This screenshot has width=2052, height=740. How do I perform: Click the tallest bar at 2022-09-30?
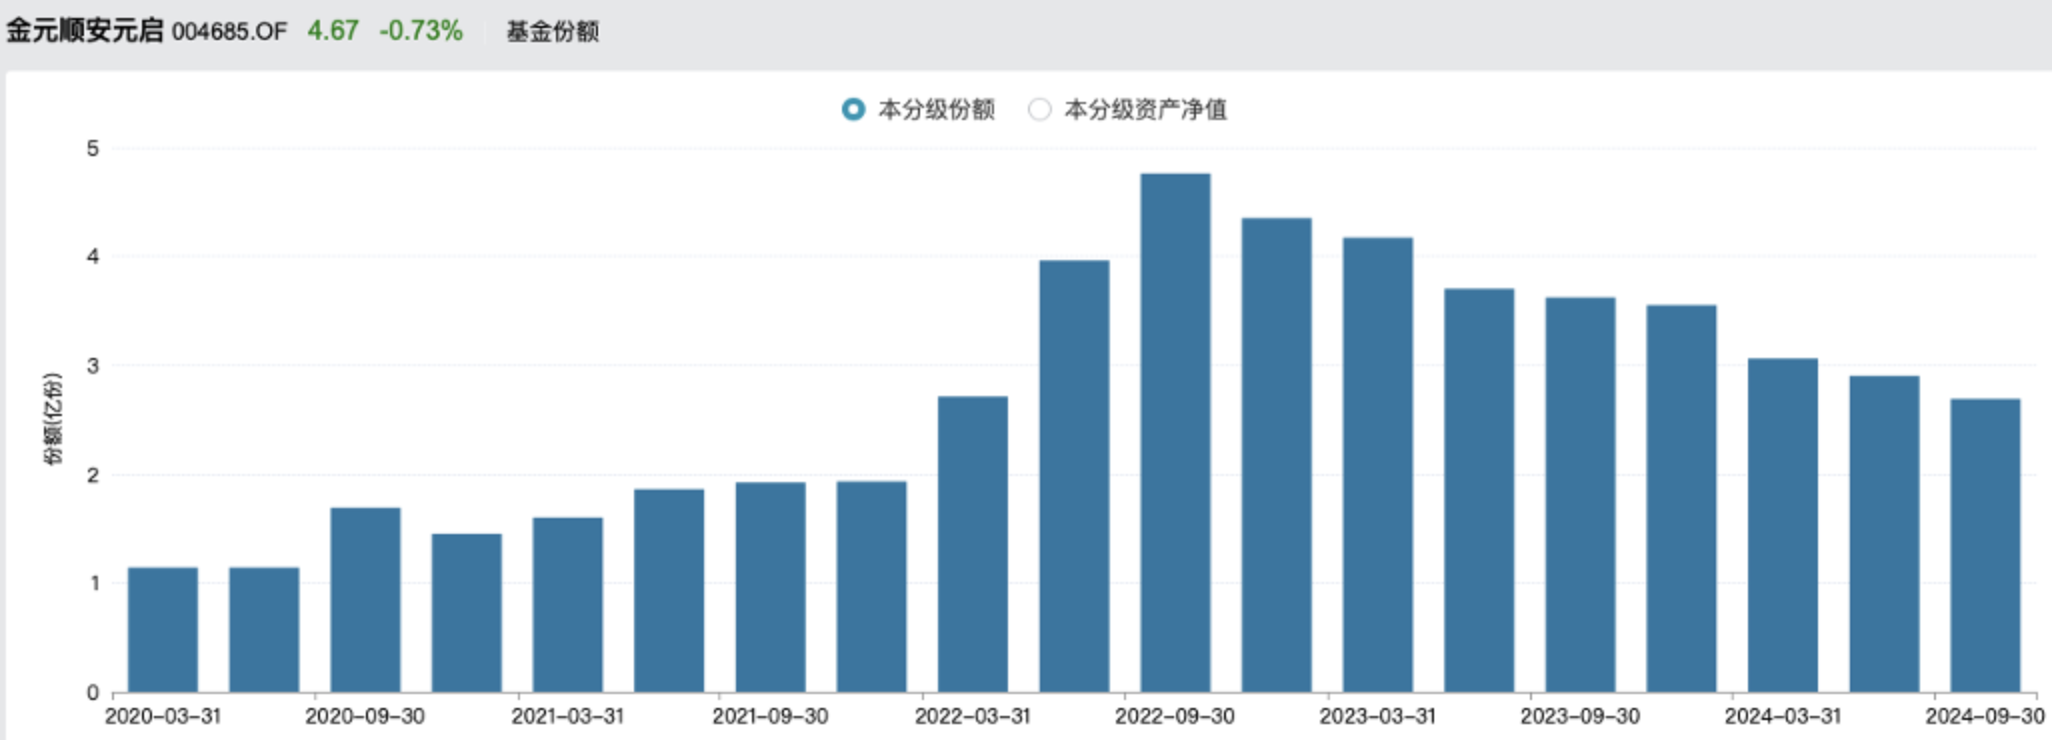tap(1176, 433)
